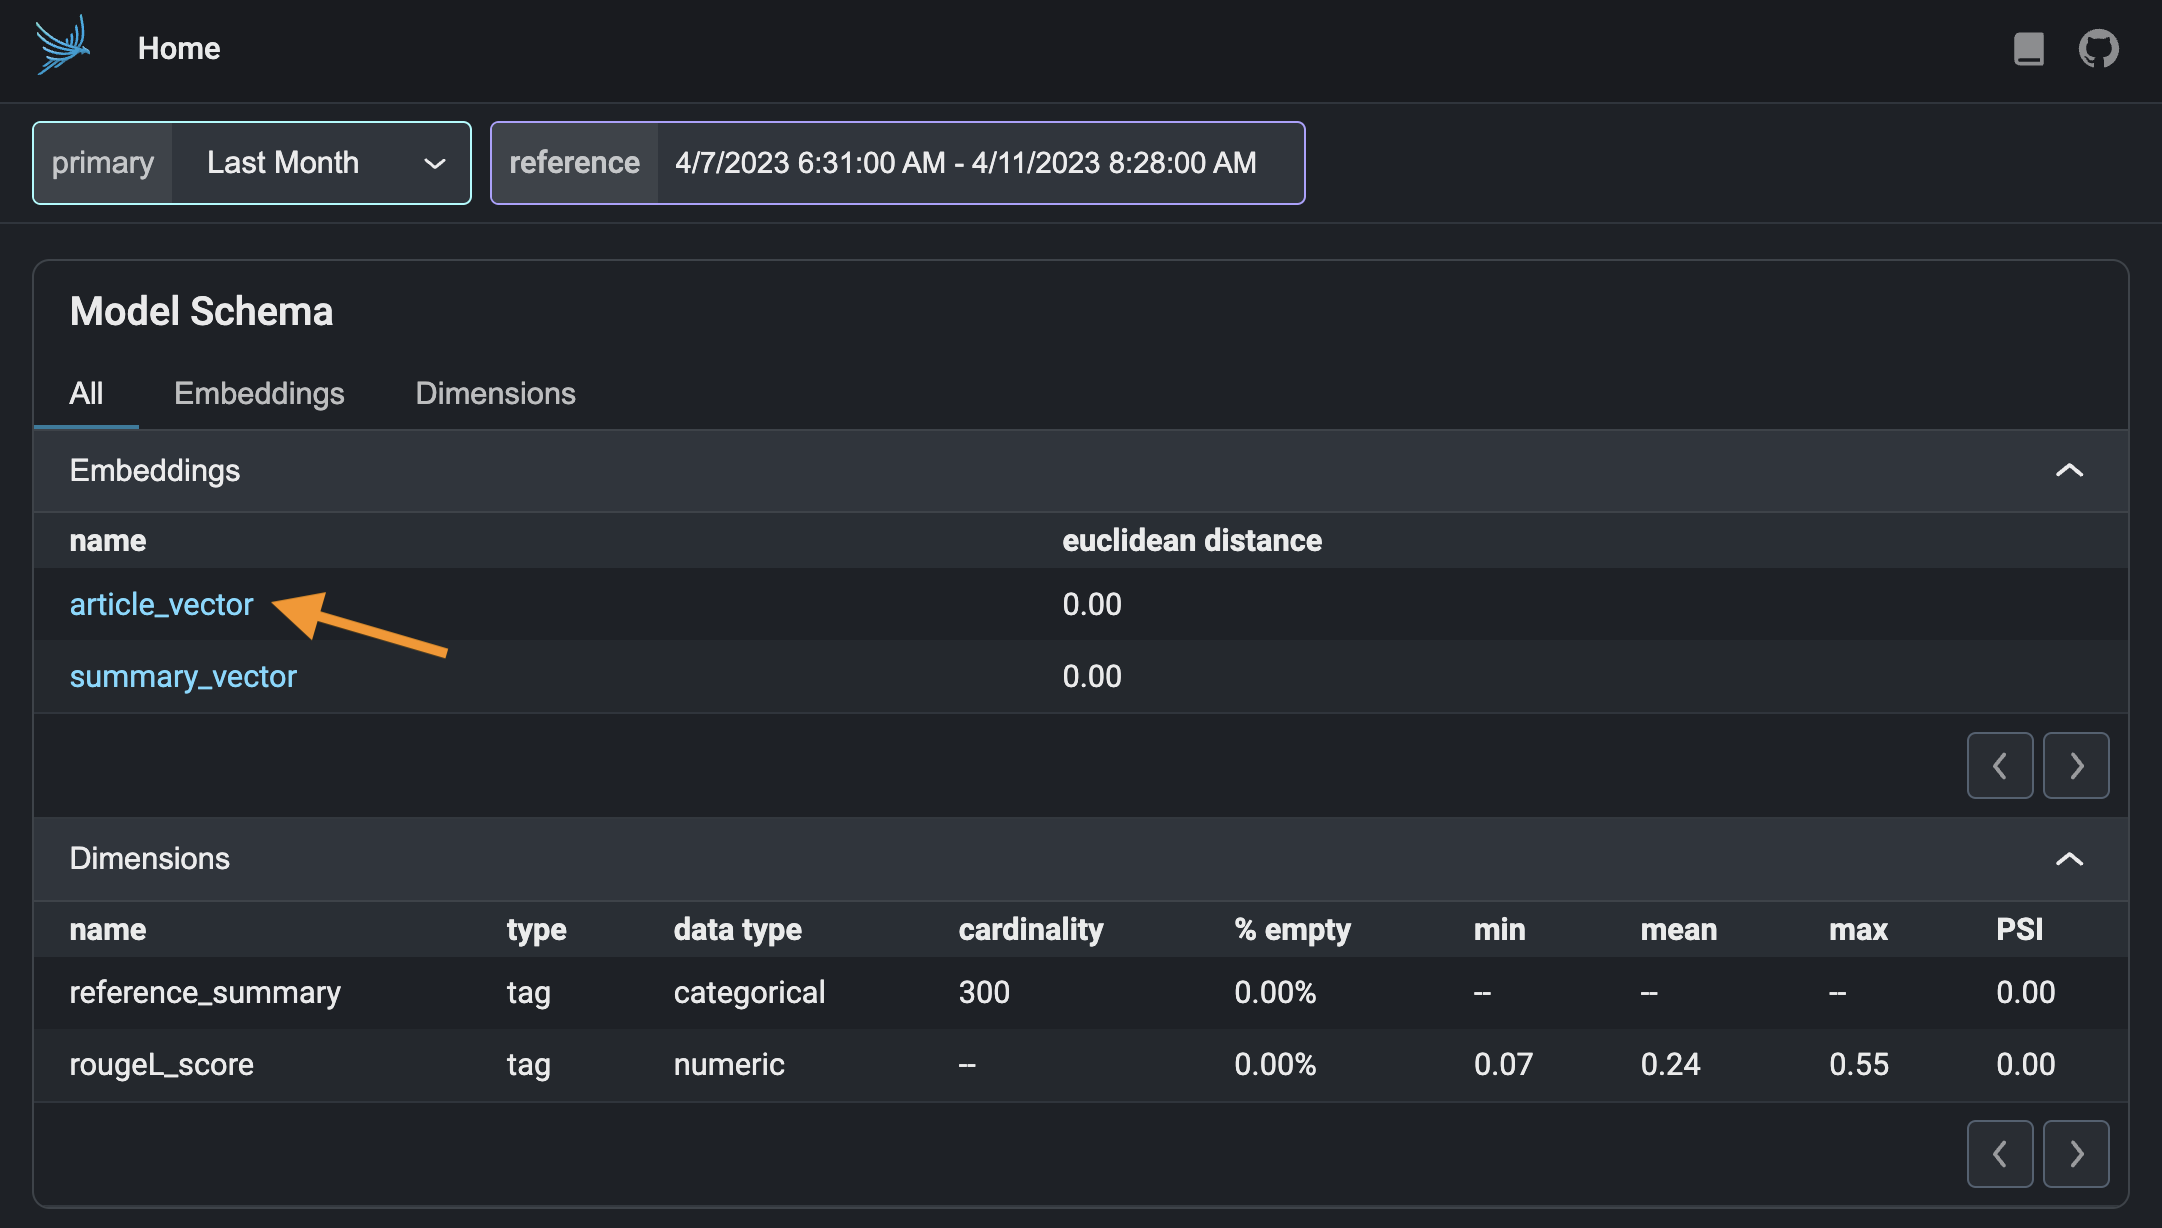Image resolution: width=2162 pixels, height=1228 pixels.
Task: Go to next page of Dimensions table
Action: (x=2076, y=1153)
